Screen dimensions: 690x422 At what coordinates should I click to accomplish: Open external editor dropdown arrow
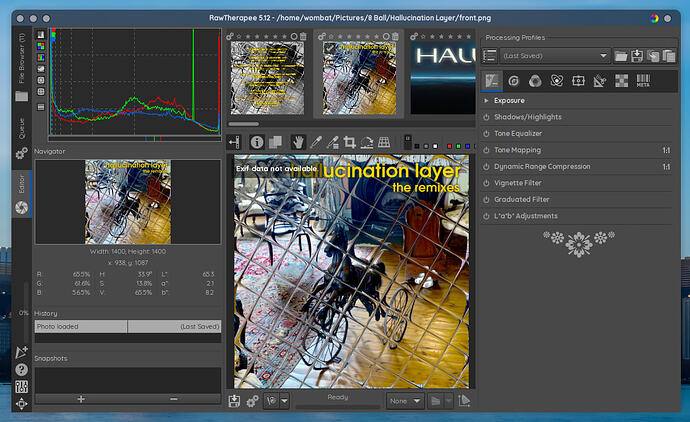click(284, 401)
